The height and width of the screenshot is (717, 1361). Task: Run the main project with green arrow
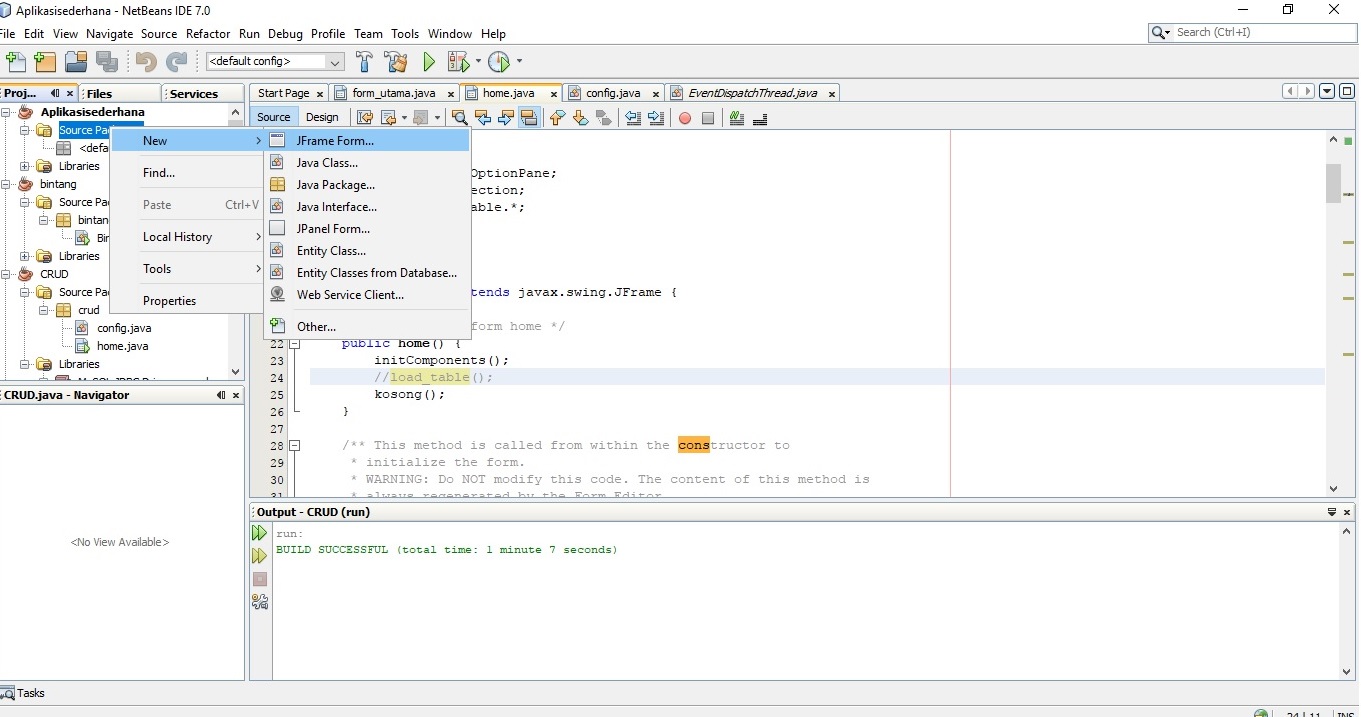pyautogui.click(x=429, y=62)
